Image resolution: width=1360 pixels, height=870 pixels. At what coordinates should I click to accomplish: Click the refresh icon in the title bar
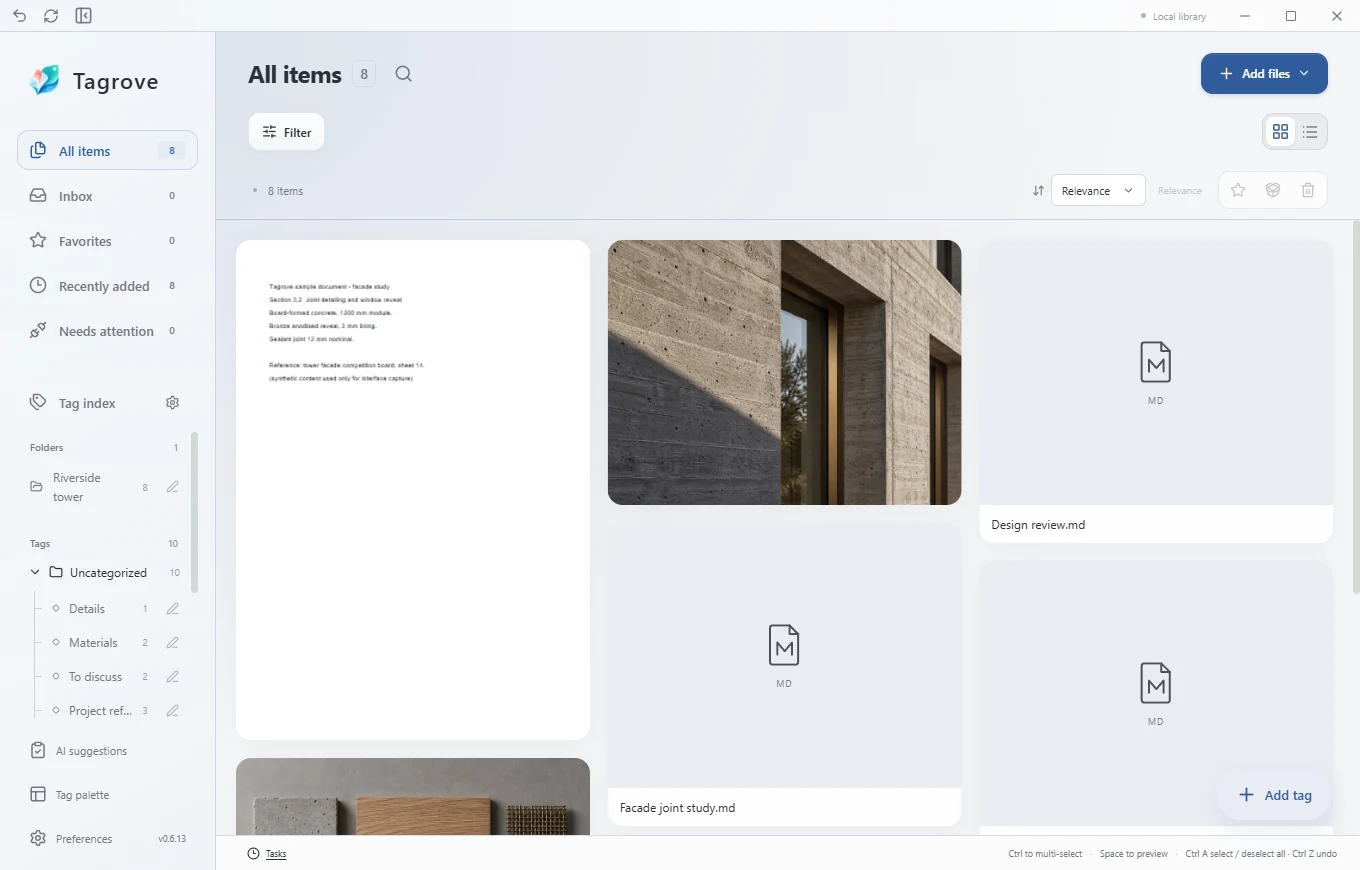pyautogui.click(x=51, y=16)
